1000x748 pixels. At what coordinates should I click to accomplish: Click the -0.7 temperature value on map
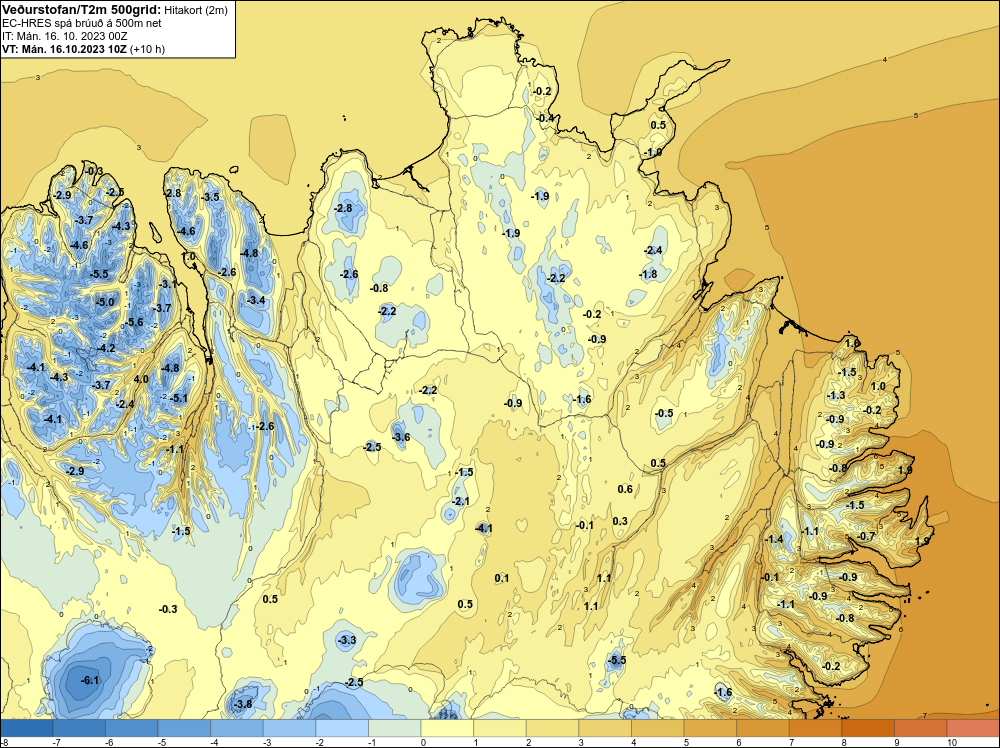tap(867, 537)
